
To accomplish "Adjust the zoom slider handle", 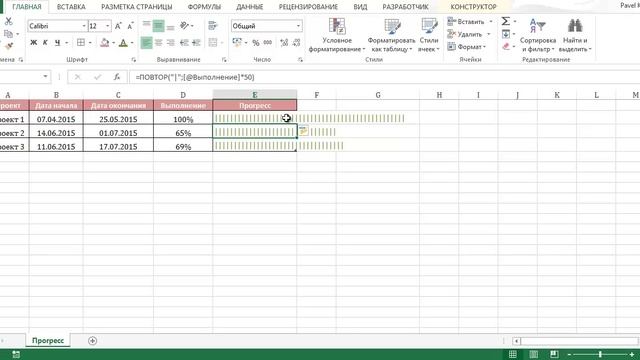I will [600, 354].
